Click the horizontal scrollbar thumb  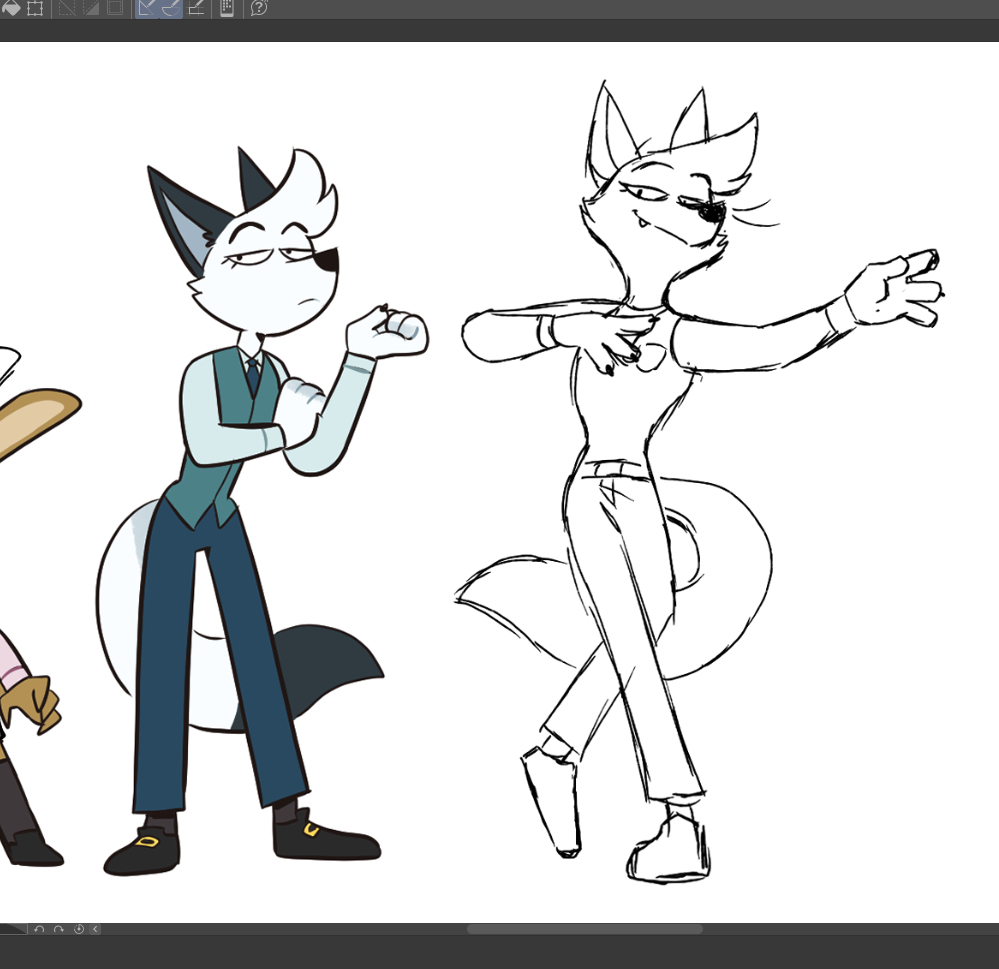click(584, 929)
